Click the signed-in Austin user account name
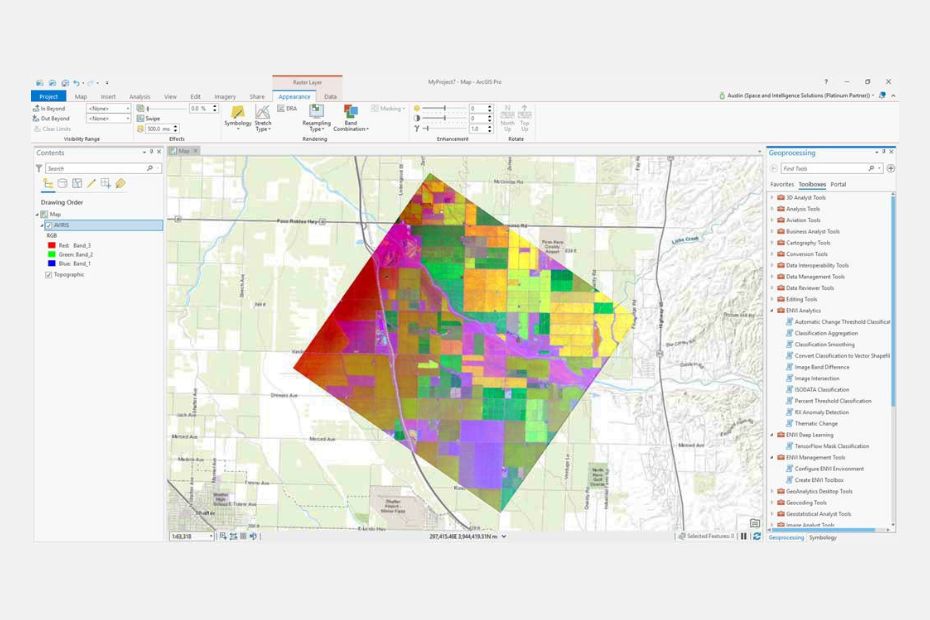This screenshot has width=930, height=620. (799, 96)
